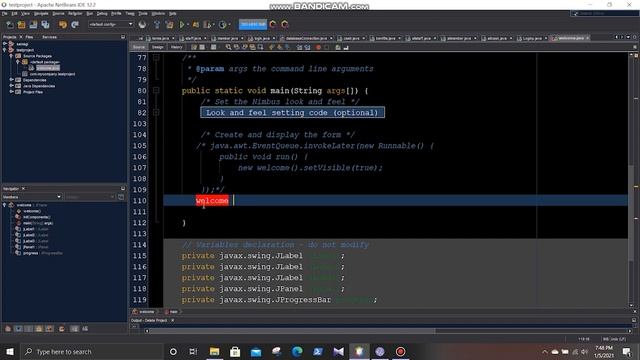The width and height of the screenshot is (640, 360).
Task: Toggle third filter button at Navigator bottom
Action: [29, 329]
